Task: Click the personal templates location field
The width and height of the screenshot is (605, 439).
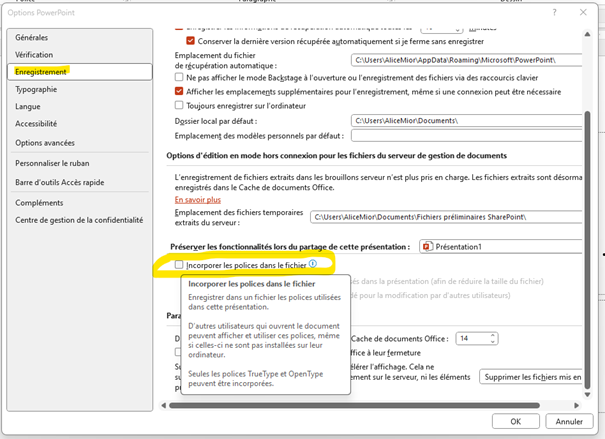Action: click(466, 135)
